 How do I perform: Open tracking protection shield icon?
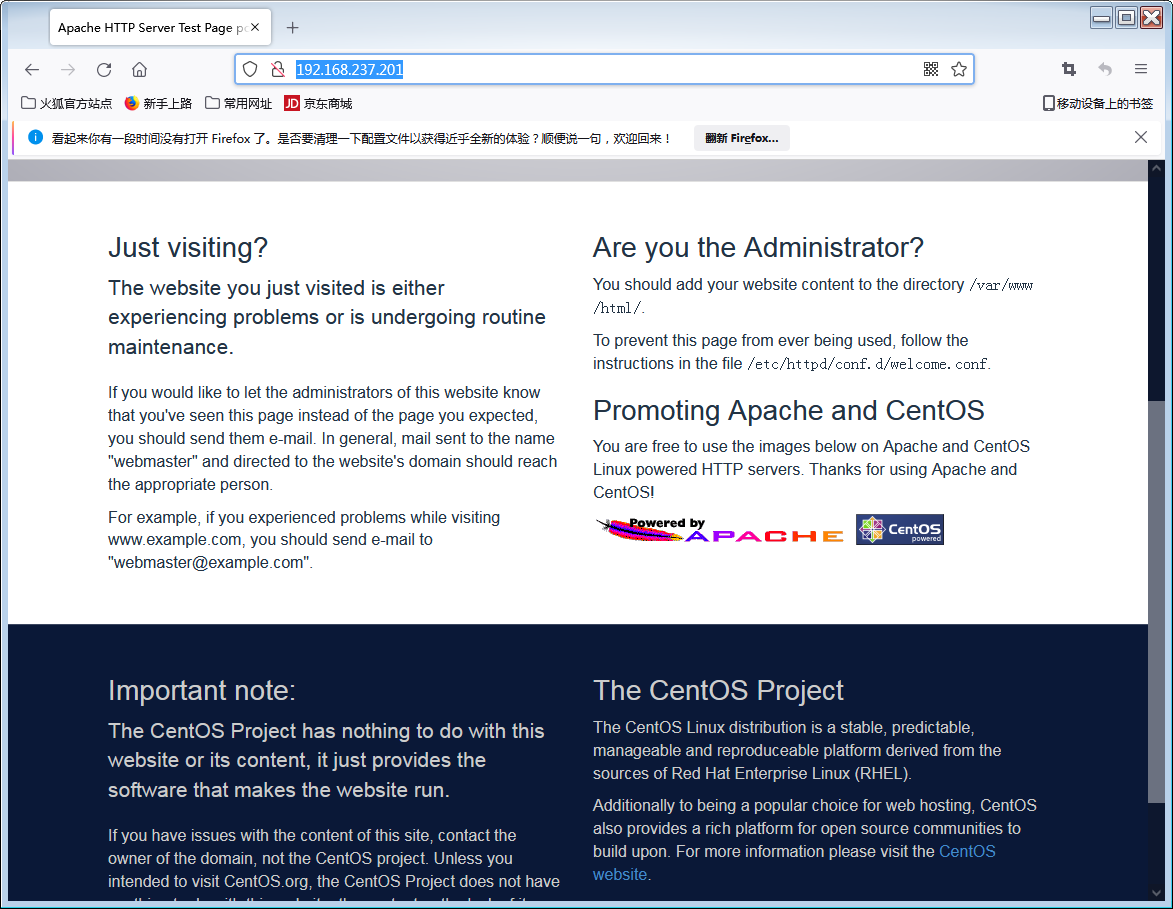click(250, 70)
